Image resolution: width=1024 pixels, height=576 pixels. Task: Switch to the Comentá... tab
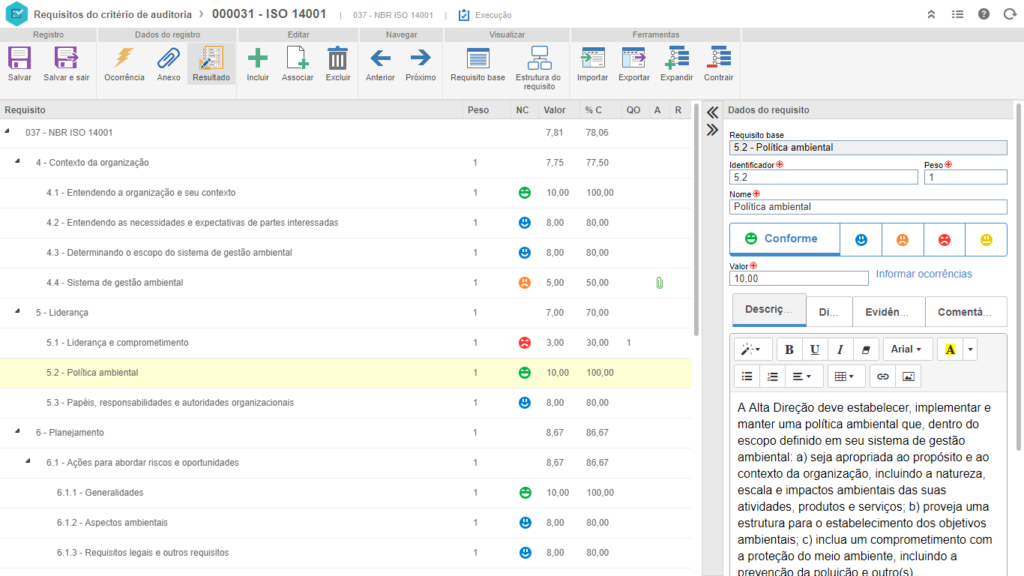point(965,312)
